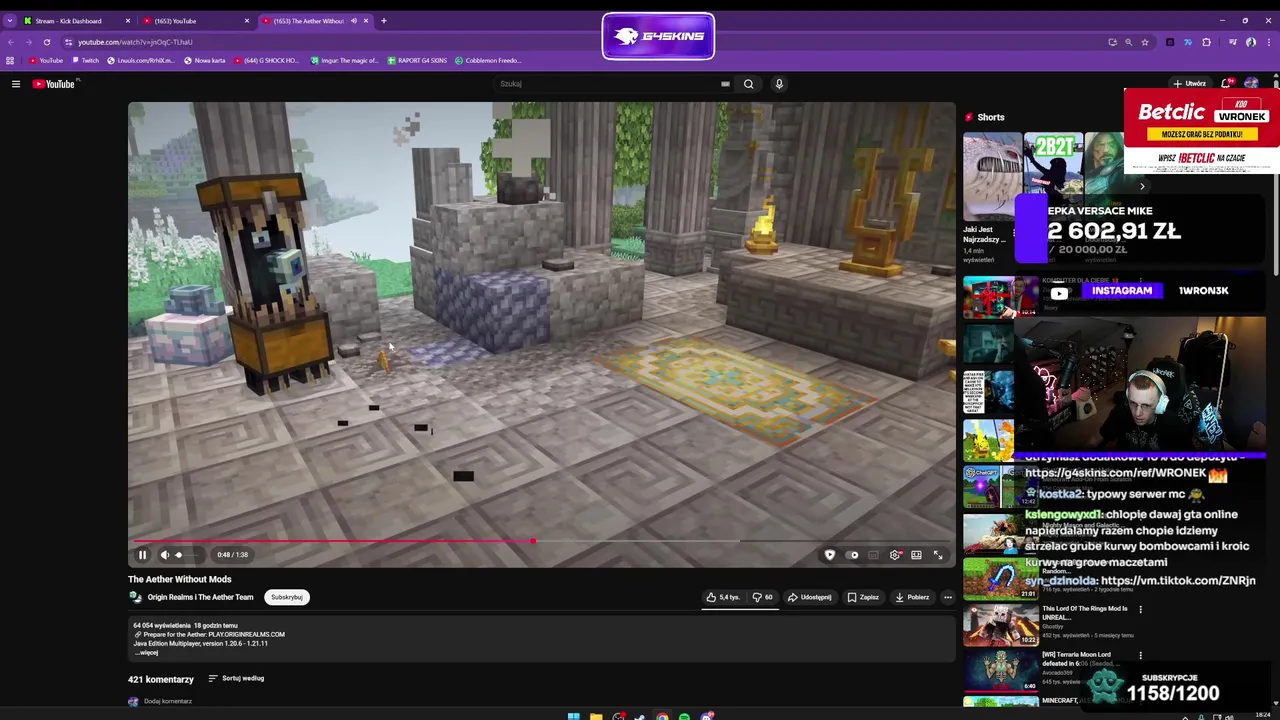The height and width of the screenshot is (720, 1280).
Task: Open the Windows Start button
Action: tap(573, 716)
